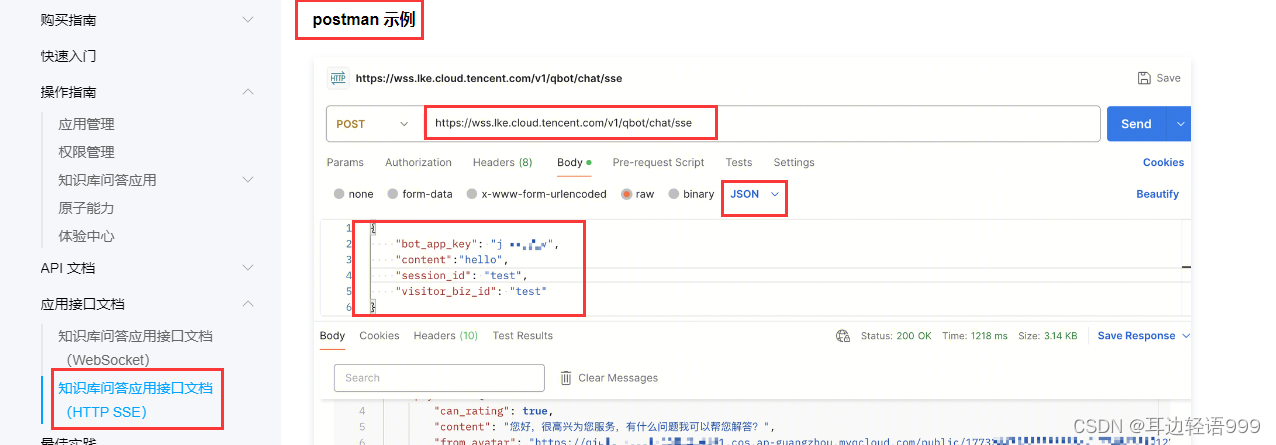The height and width of the screenshot is (445, 1276).
Task: Click the Status: 200 OK text
Action: click(896, 336)
